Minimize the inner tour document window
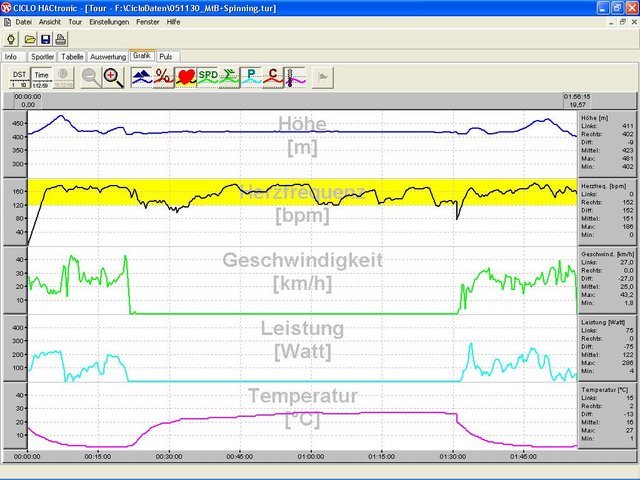The image size is (640, 480). point(611,22)
